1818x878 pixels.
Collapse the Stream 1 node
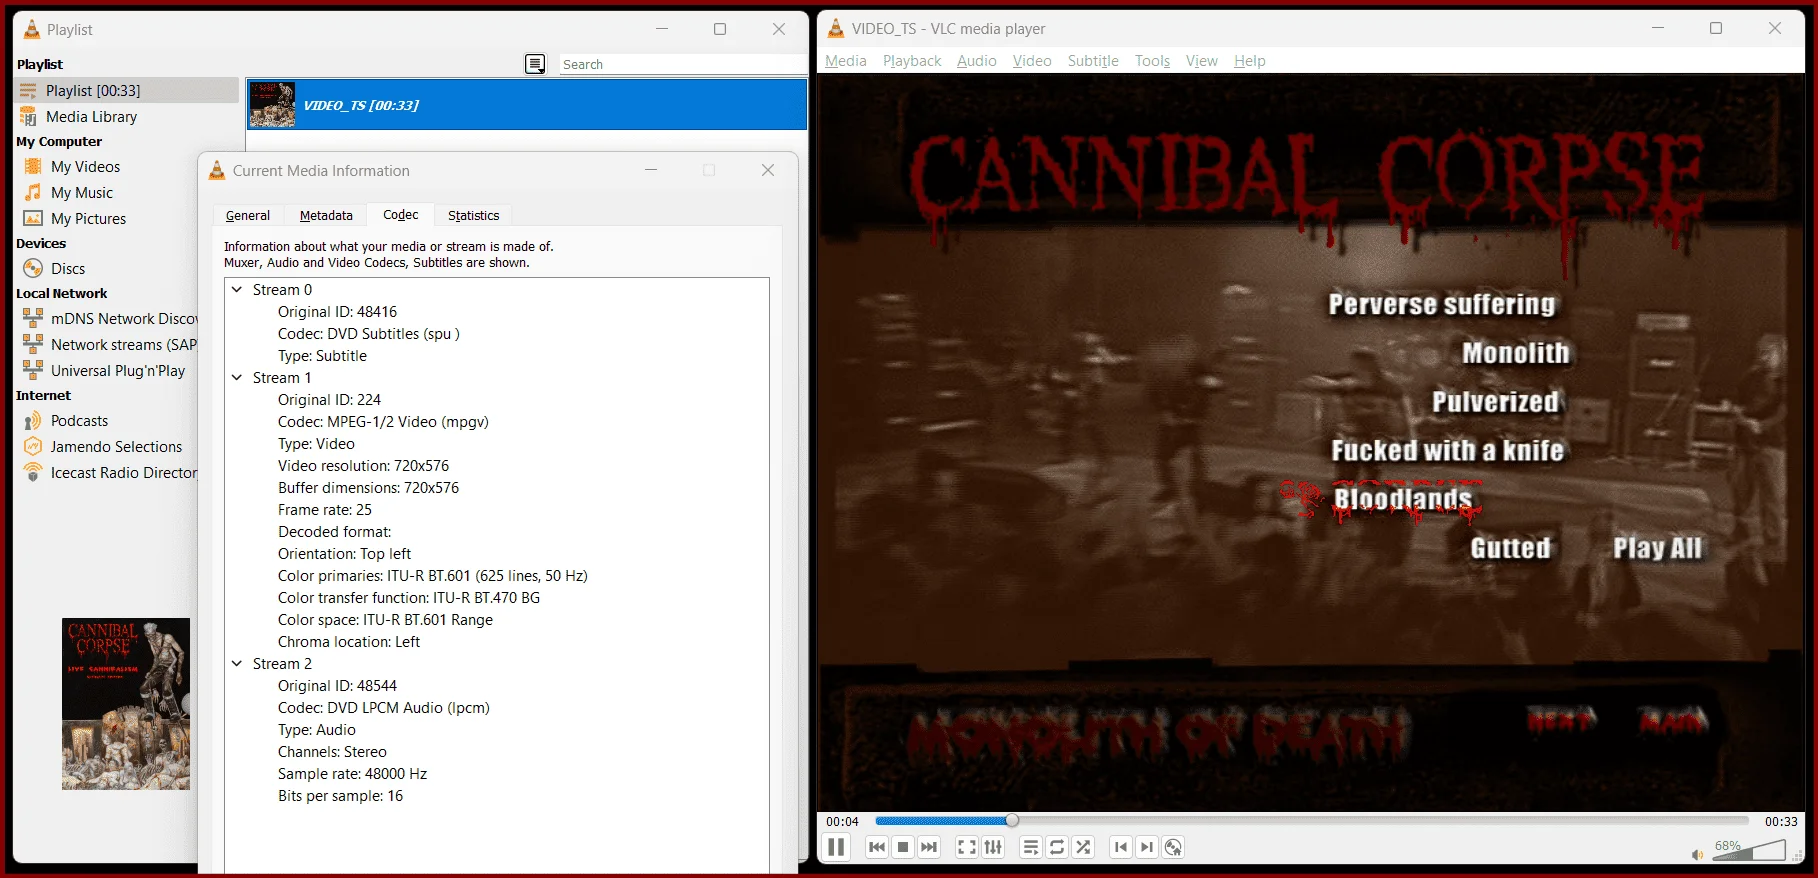coord(237,378)
